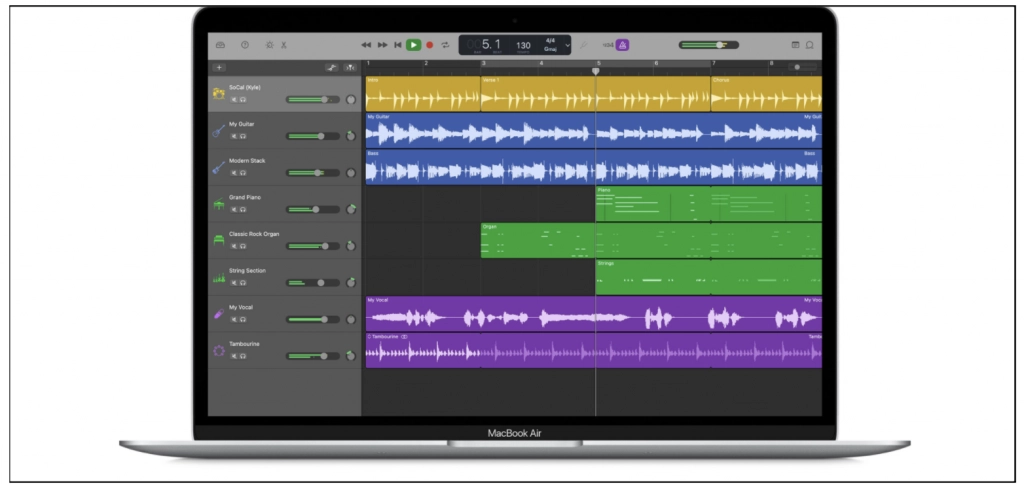Open the LCD display mode dropdown arrow
The height and width of the screenshot is (488, 1024).
[567, 45]
